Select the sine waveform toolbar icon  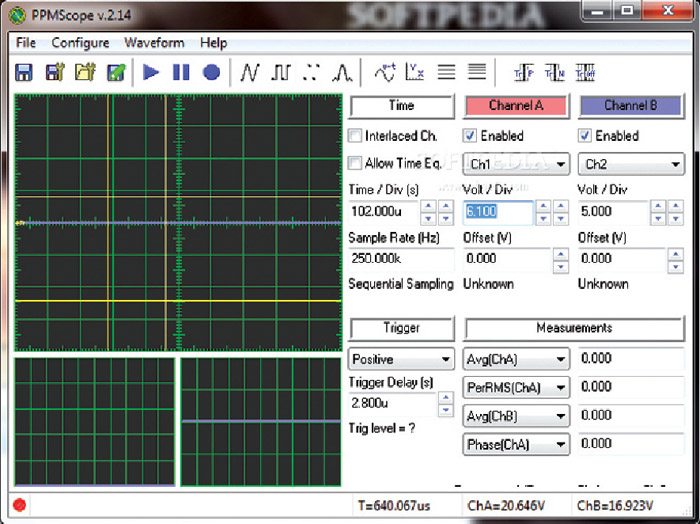coord(250,72)
